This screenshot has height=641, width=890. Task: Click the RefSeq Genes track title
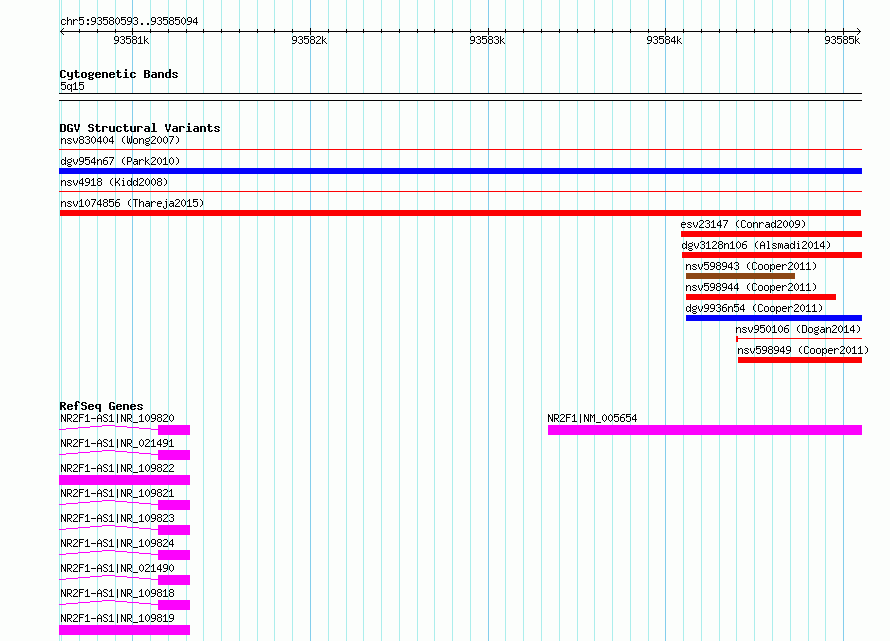click(101, 406)
